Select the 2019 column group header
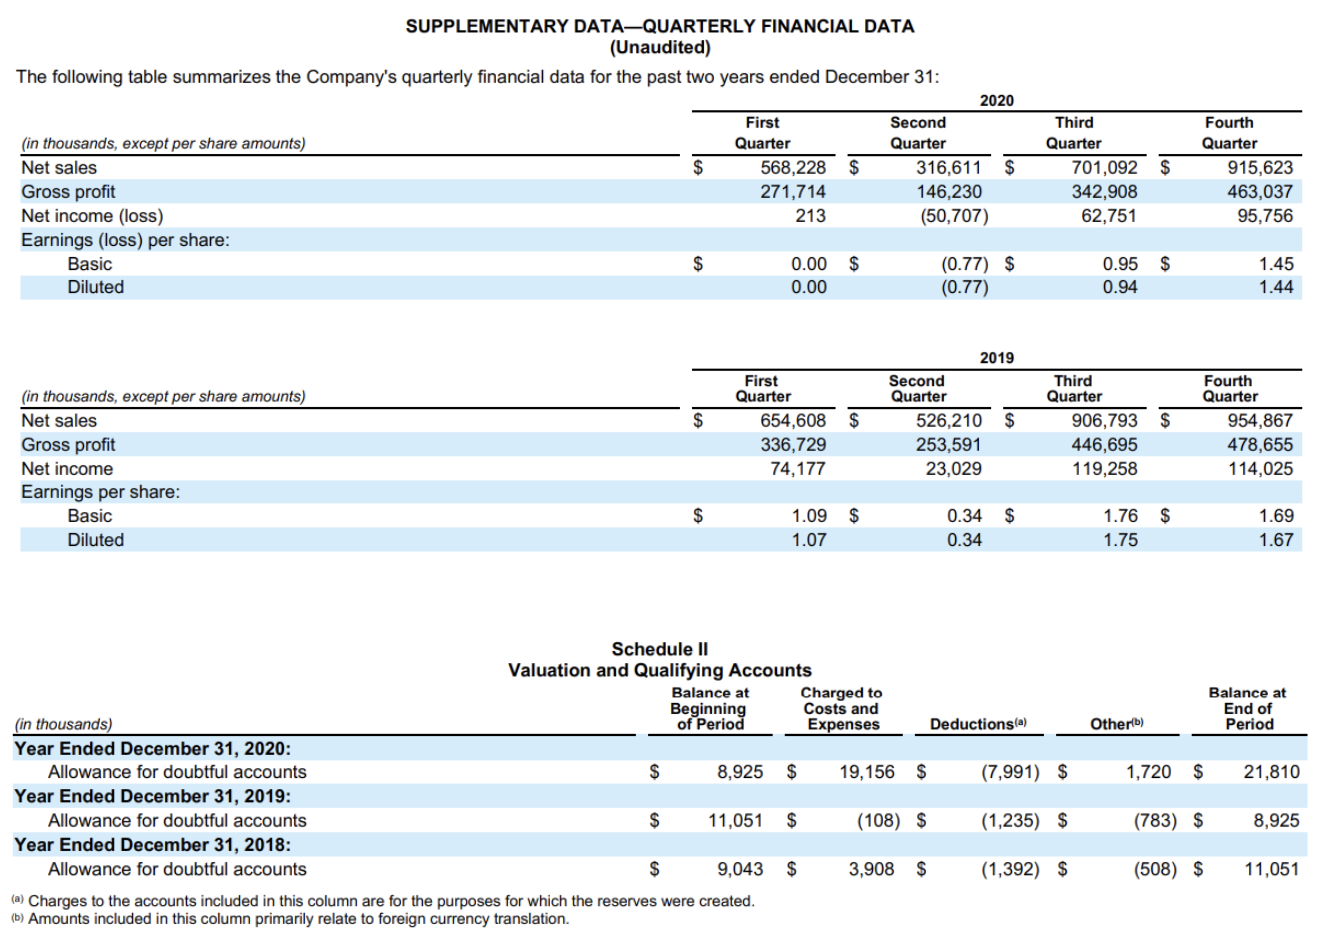 click(x=997, y=358)
